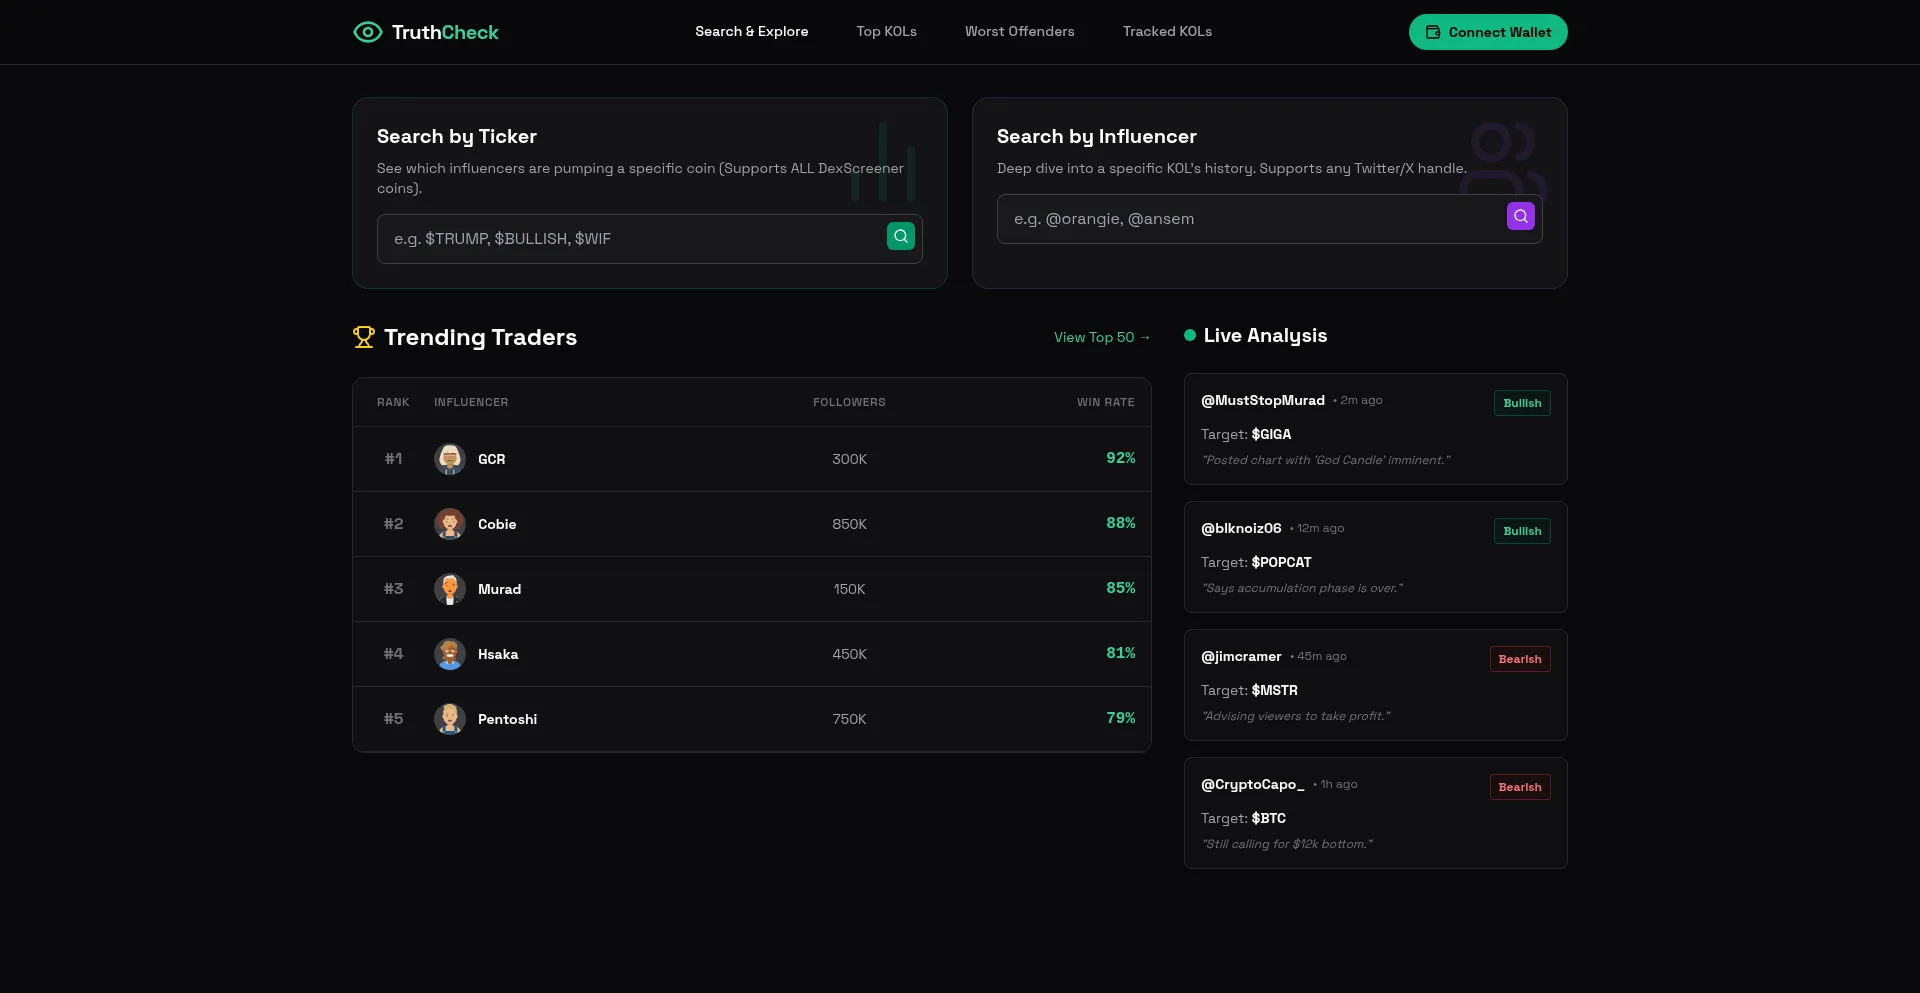Open Tracked KOLs from the navigation

[1167, 32]
